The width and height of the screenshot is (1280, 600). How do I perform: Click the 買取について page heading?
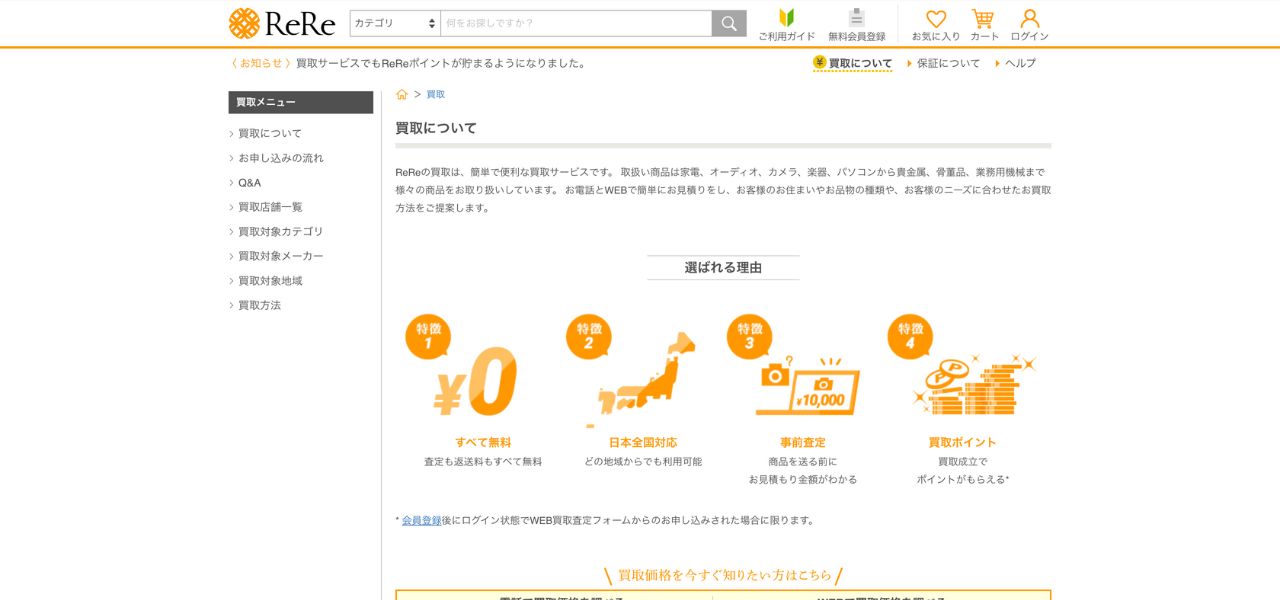click(x=436, y=128)
